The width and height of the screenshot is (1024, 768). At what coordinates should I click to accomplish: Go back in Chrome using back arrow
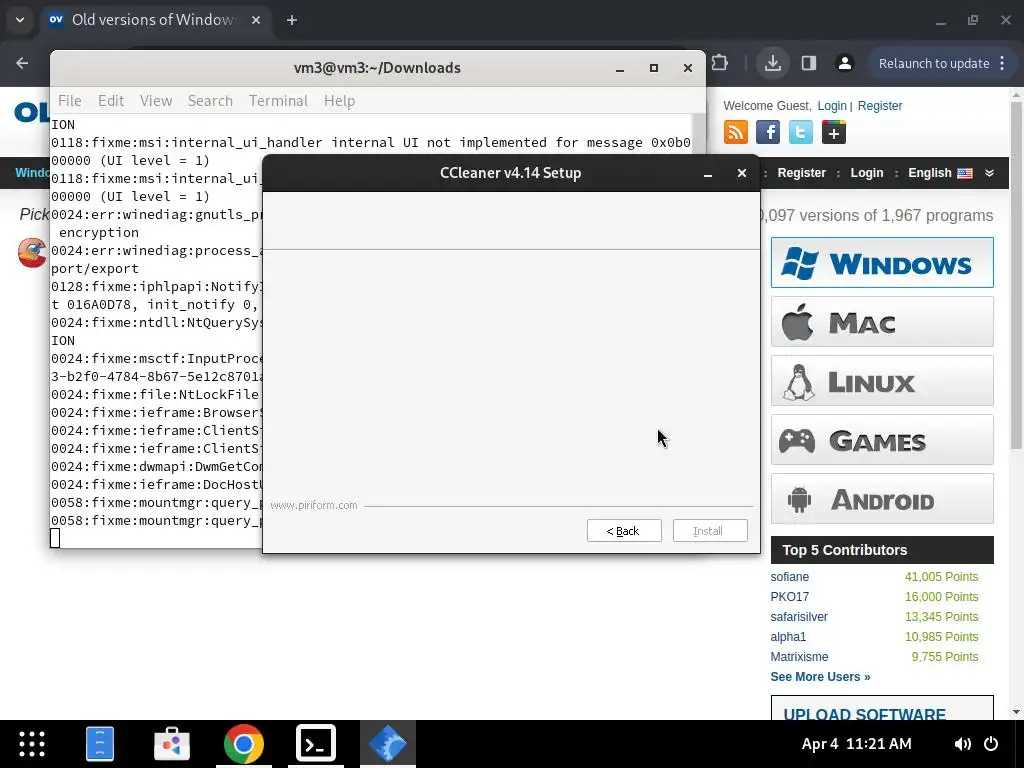22,63
